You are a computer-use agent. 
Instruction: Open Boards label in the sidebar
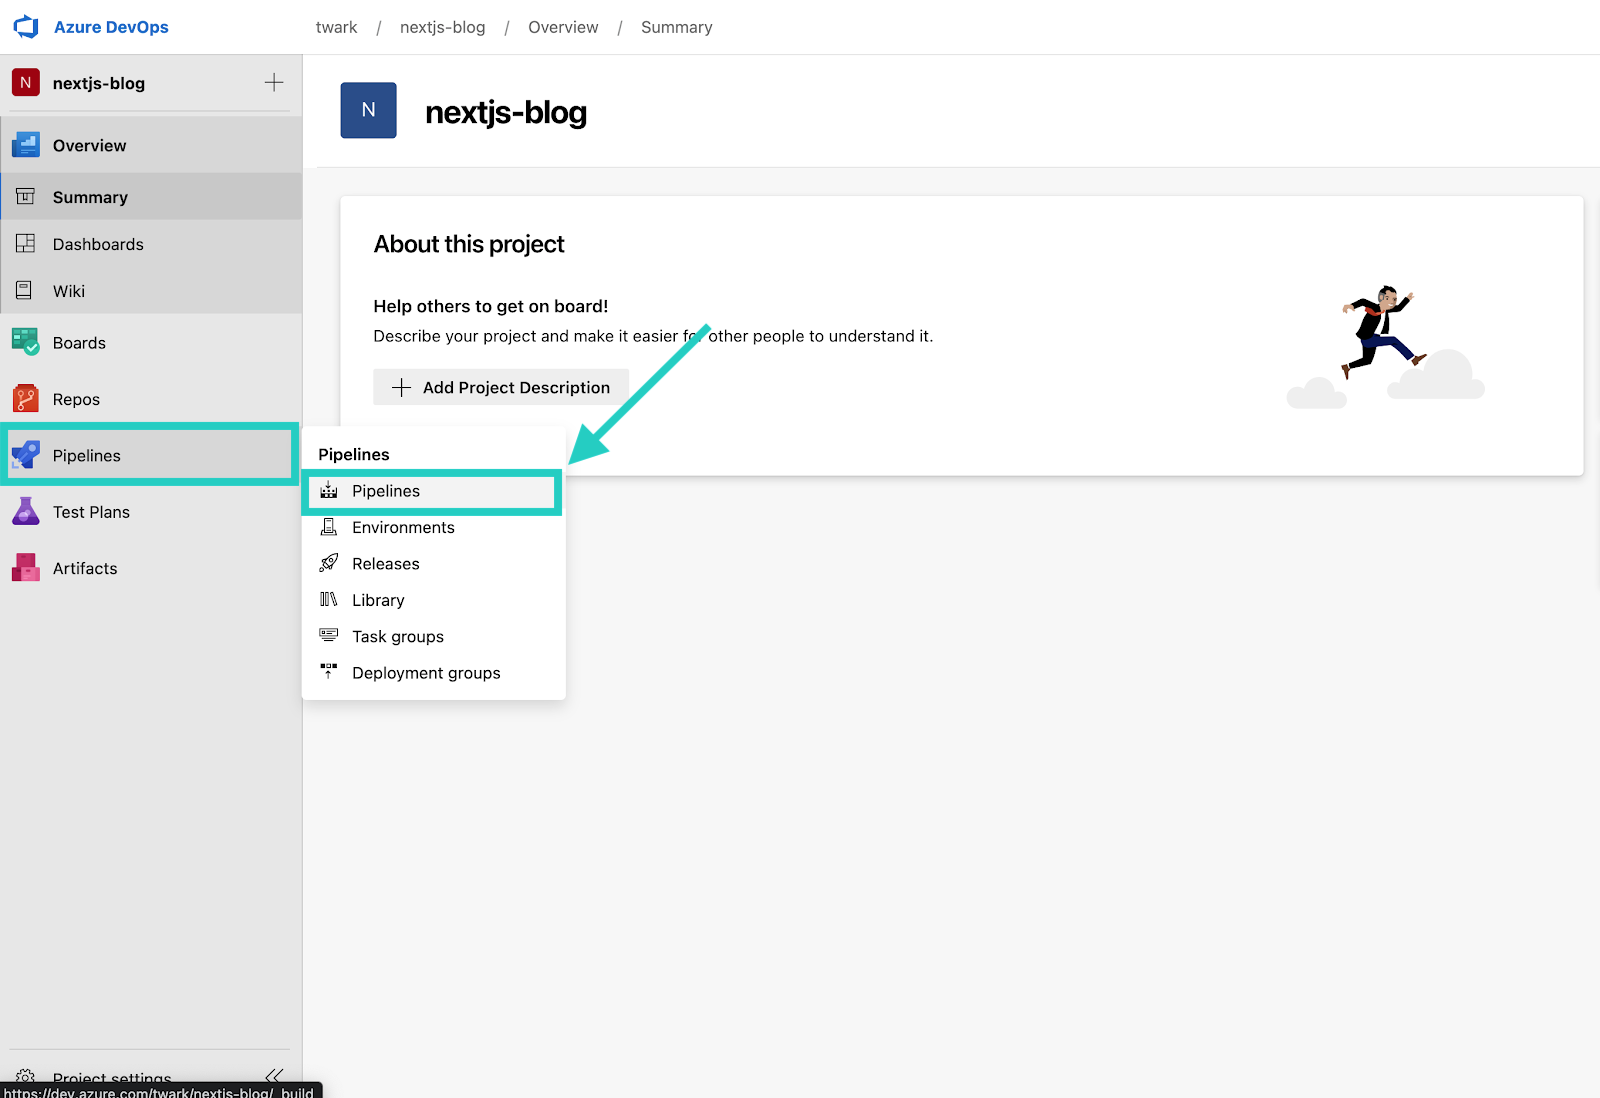point(79,343)
